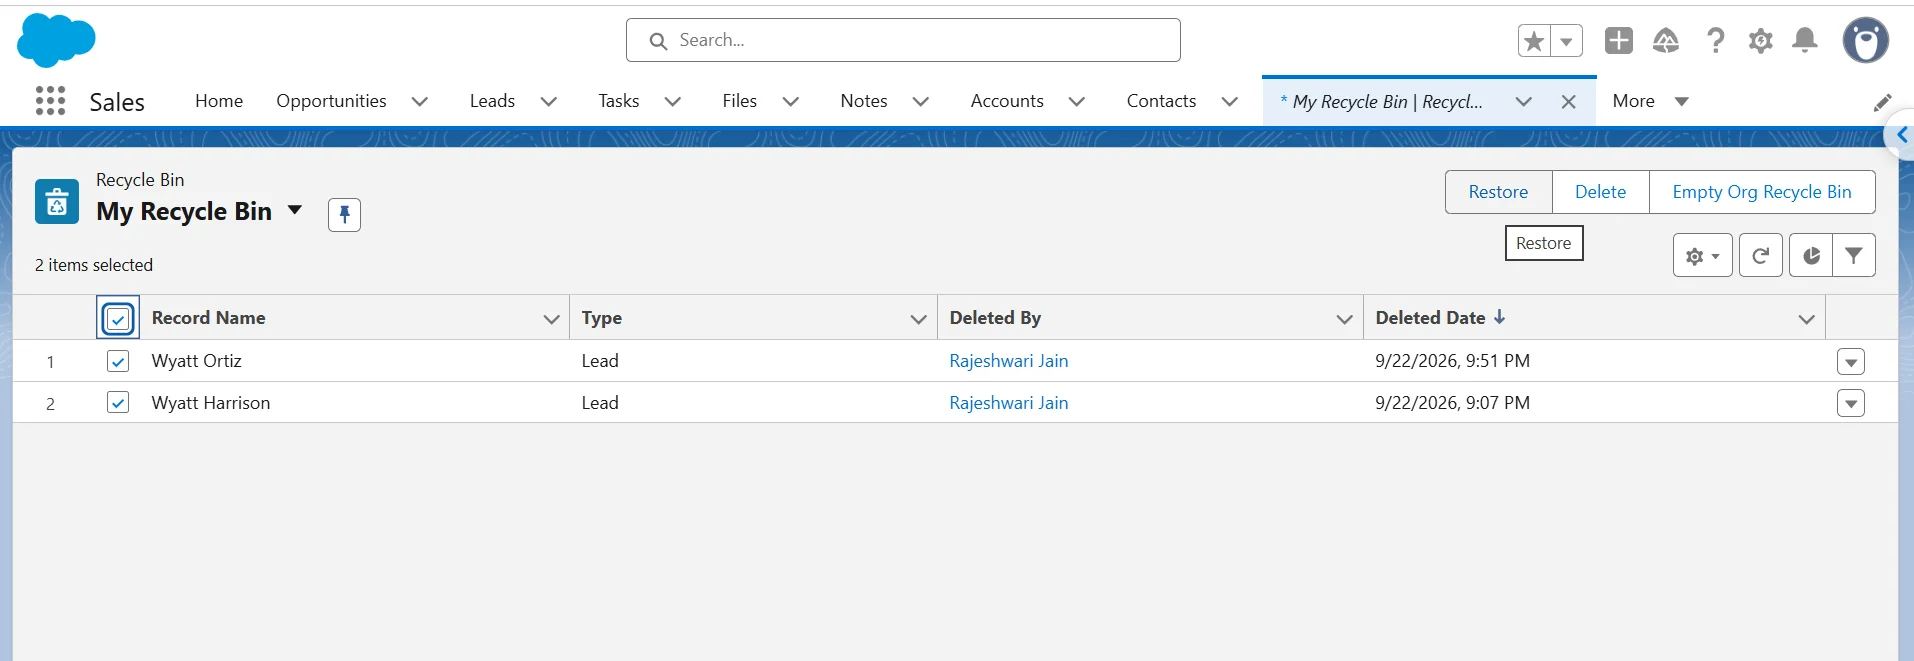Go to the Opportunities tab
The image size is (1914, 661).
coord(331,101)
